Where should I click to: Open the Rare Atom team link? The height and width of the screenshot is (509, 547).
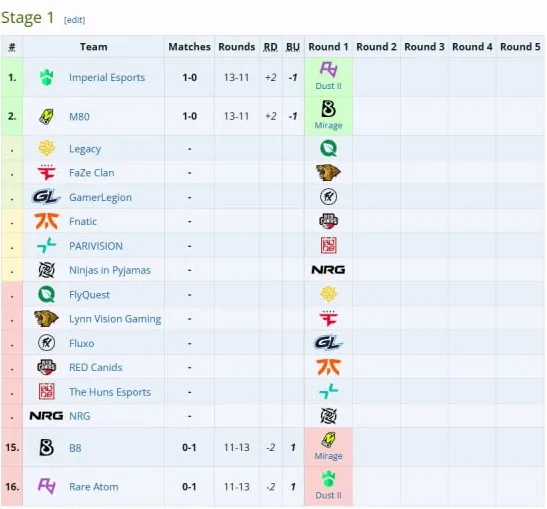93,487
